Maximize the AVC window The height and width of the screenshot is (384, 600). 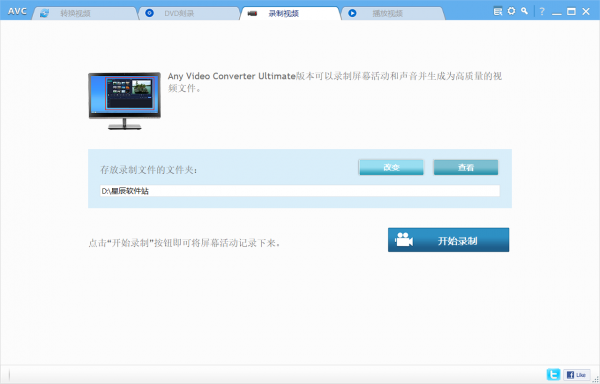click(x=571, y=11)
